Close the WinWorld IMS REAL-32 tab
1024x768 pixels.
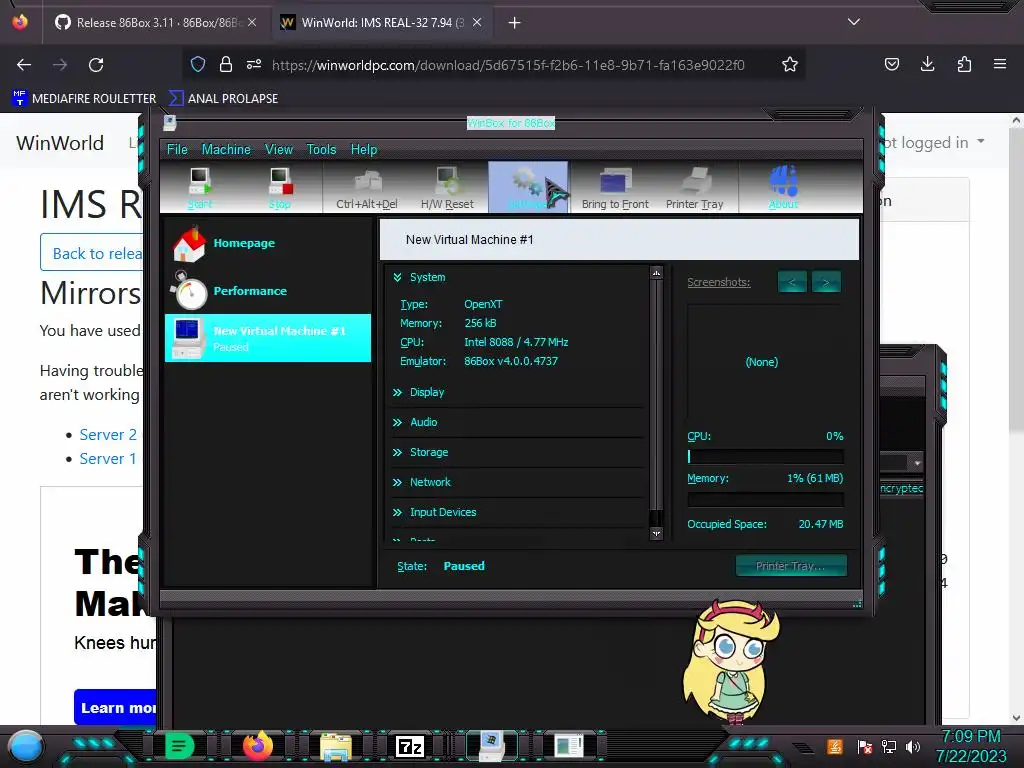coord(477,22)
